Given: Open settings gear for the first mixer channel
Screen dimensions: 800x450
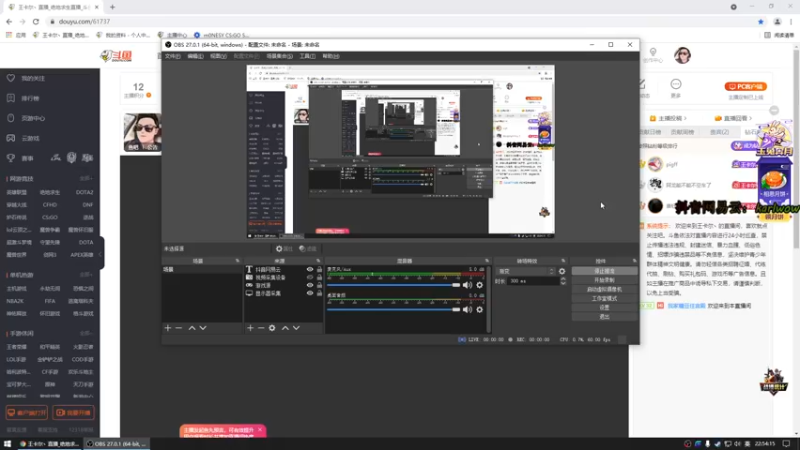Looking at the screenshot, I should [x=480, y=285].
